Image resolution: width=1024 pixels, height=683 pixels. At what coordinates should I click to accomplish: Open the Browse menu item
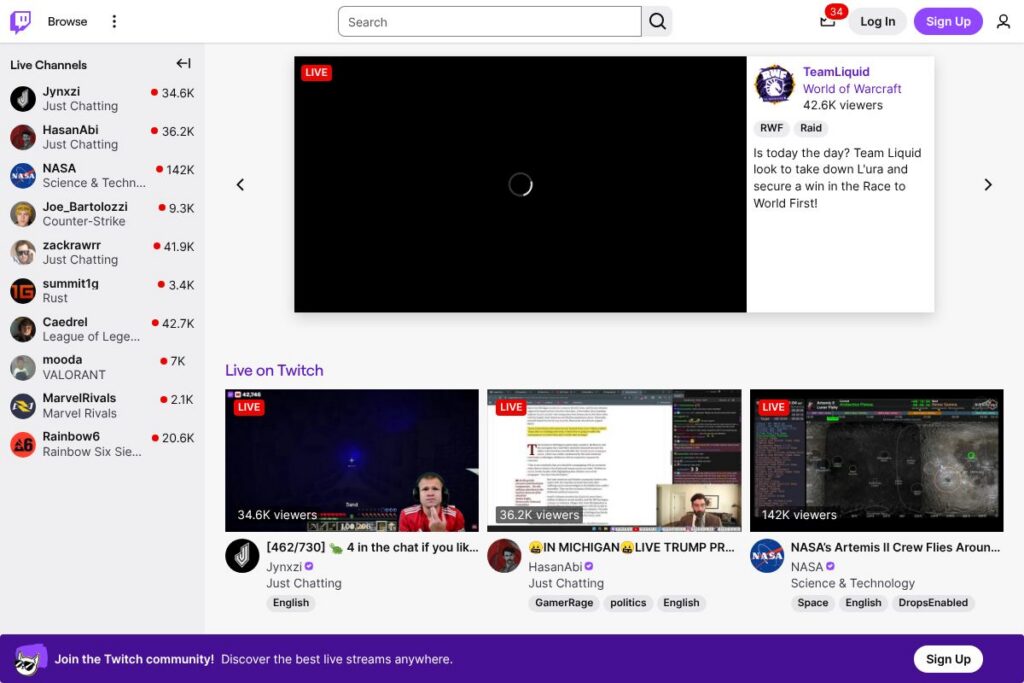(67, 22)
